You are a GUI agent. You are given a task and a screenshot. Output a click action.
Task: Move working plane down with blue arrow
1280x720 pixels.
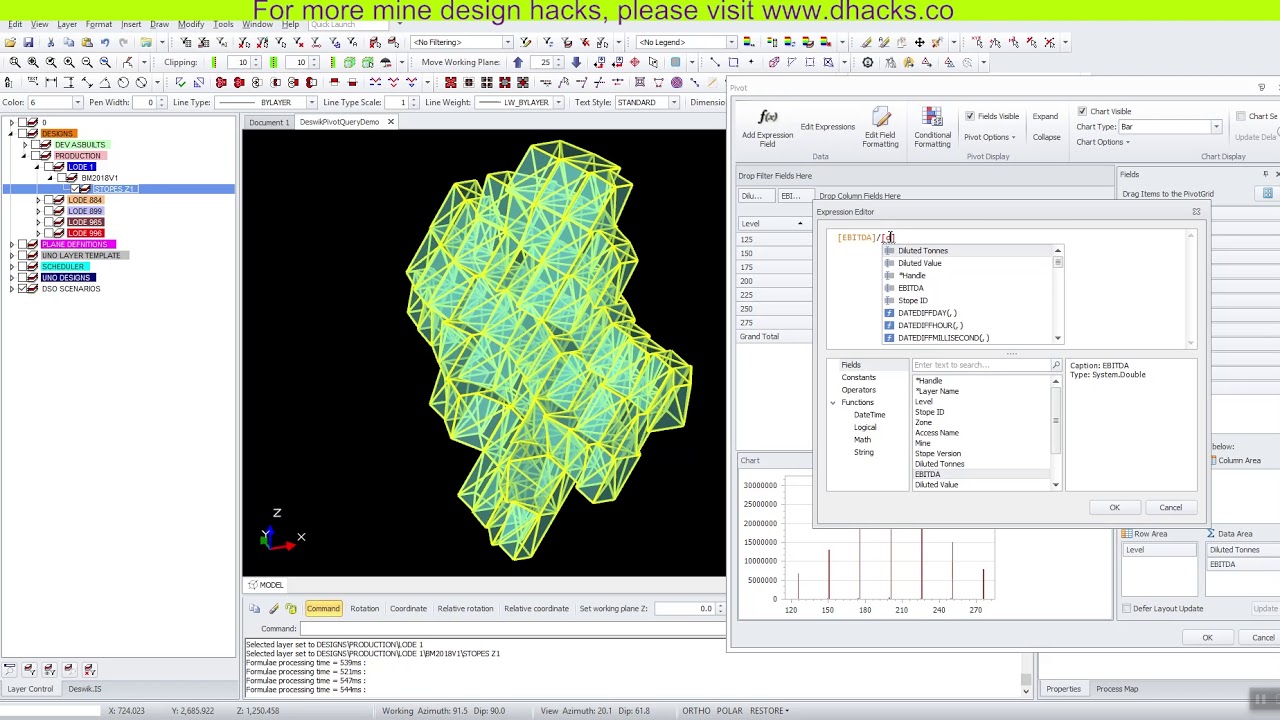pos(576,62)
